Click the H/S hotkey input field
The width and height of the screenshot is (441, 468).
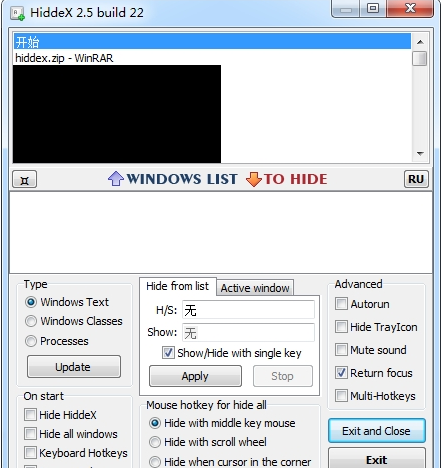(x=248, y=310)
